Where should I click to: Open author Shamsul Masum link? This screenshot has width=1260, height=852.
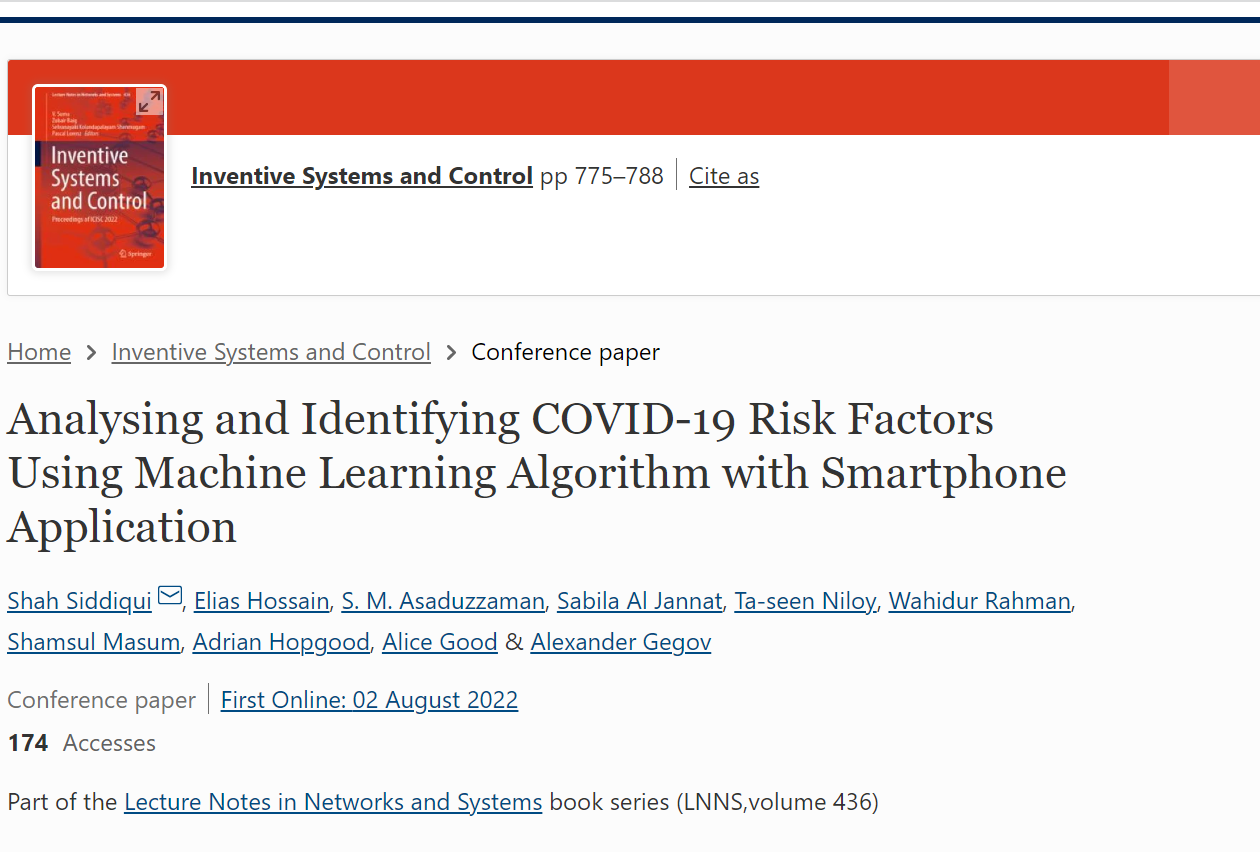(94, 642)
